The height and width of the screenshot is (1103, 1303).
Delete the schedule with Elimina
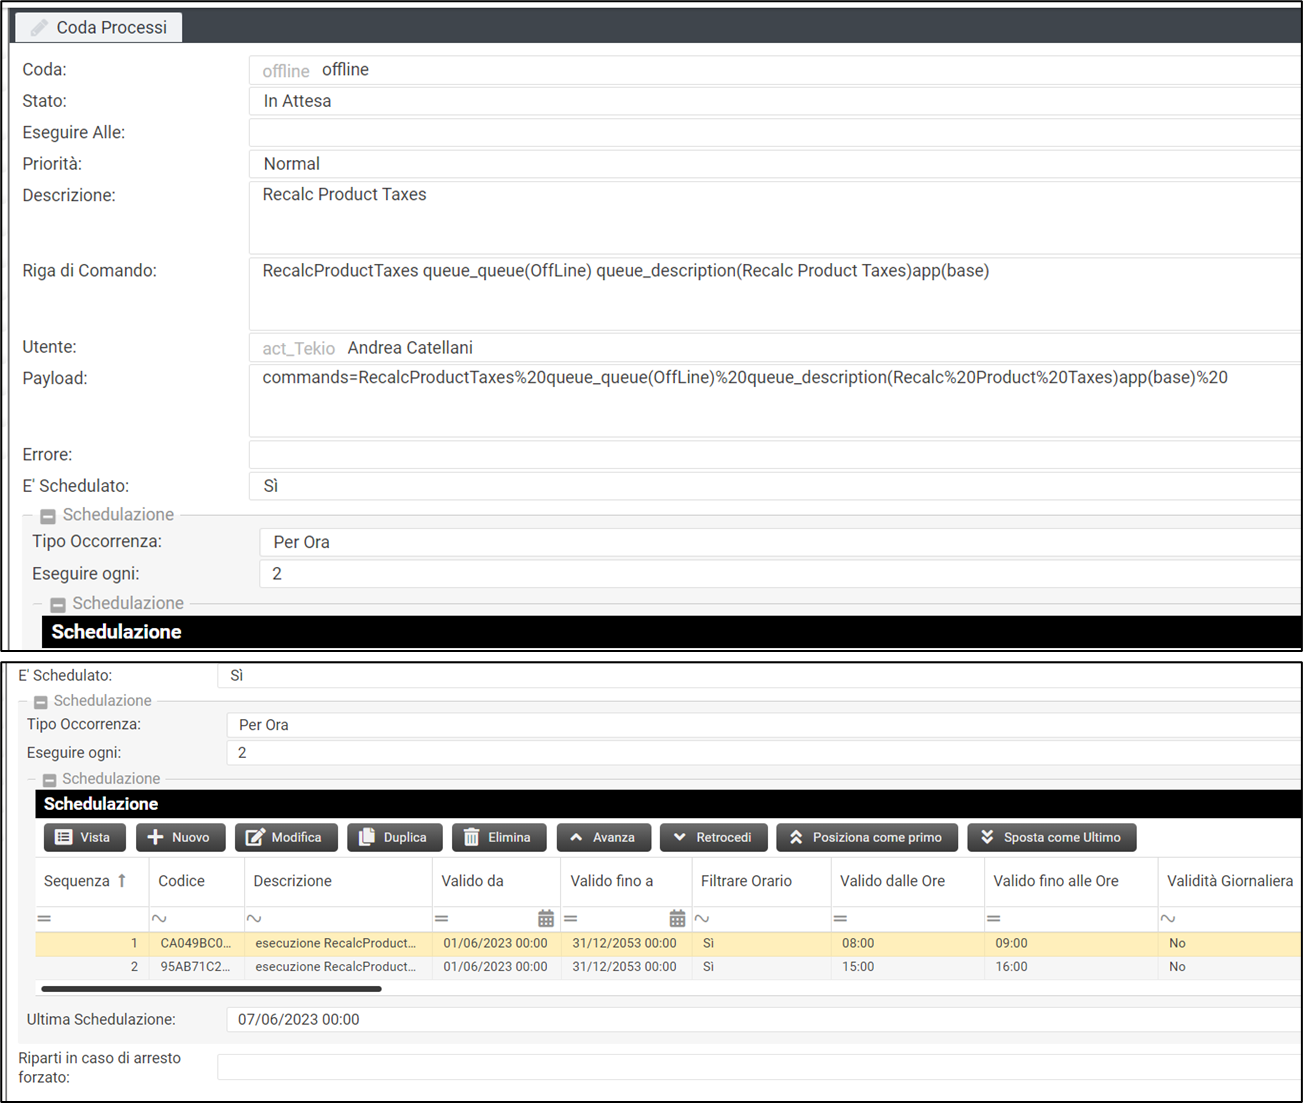(498, 837)
